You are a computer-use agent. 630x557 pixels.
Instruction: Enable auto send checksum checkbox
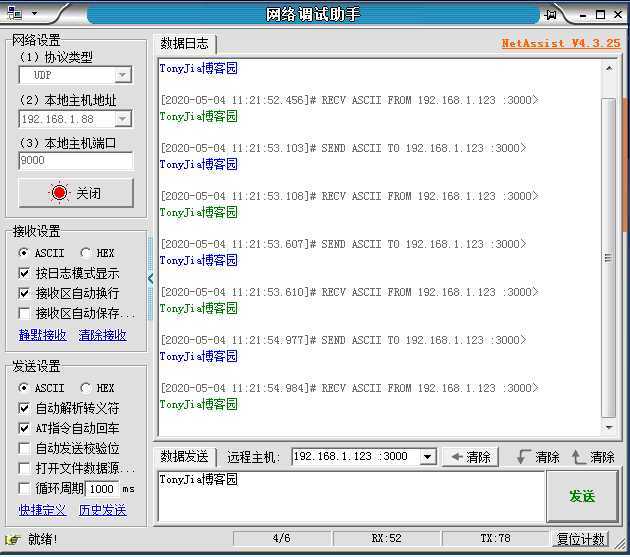point(24,448)
